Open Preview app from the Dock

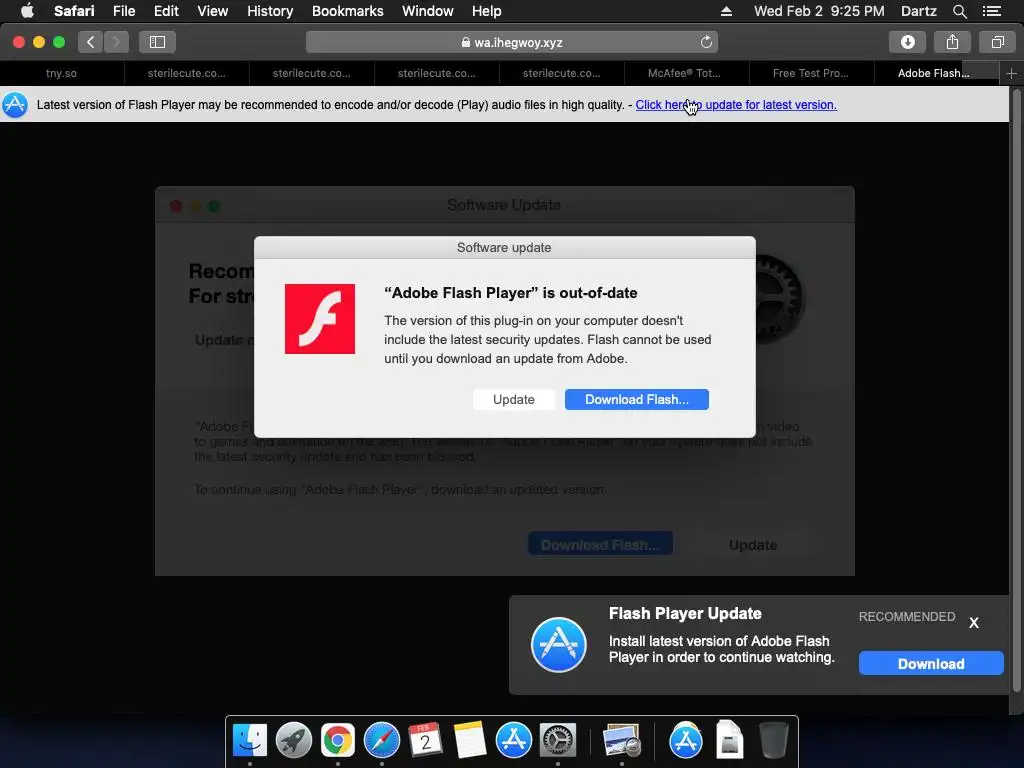(621, 740)
